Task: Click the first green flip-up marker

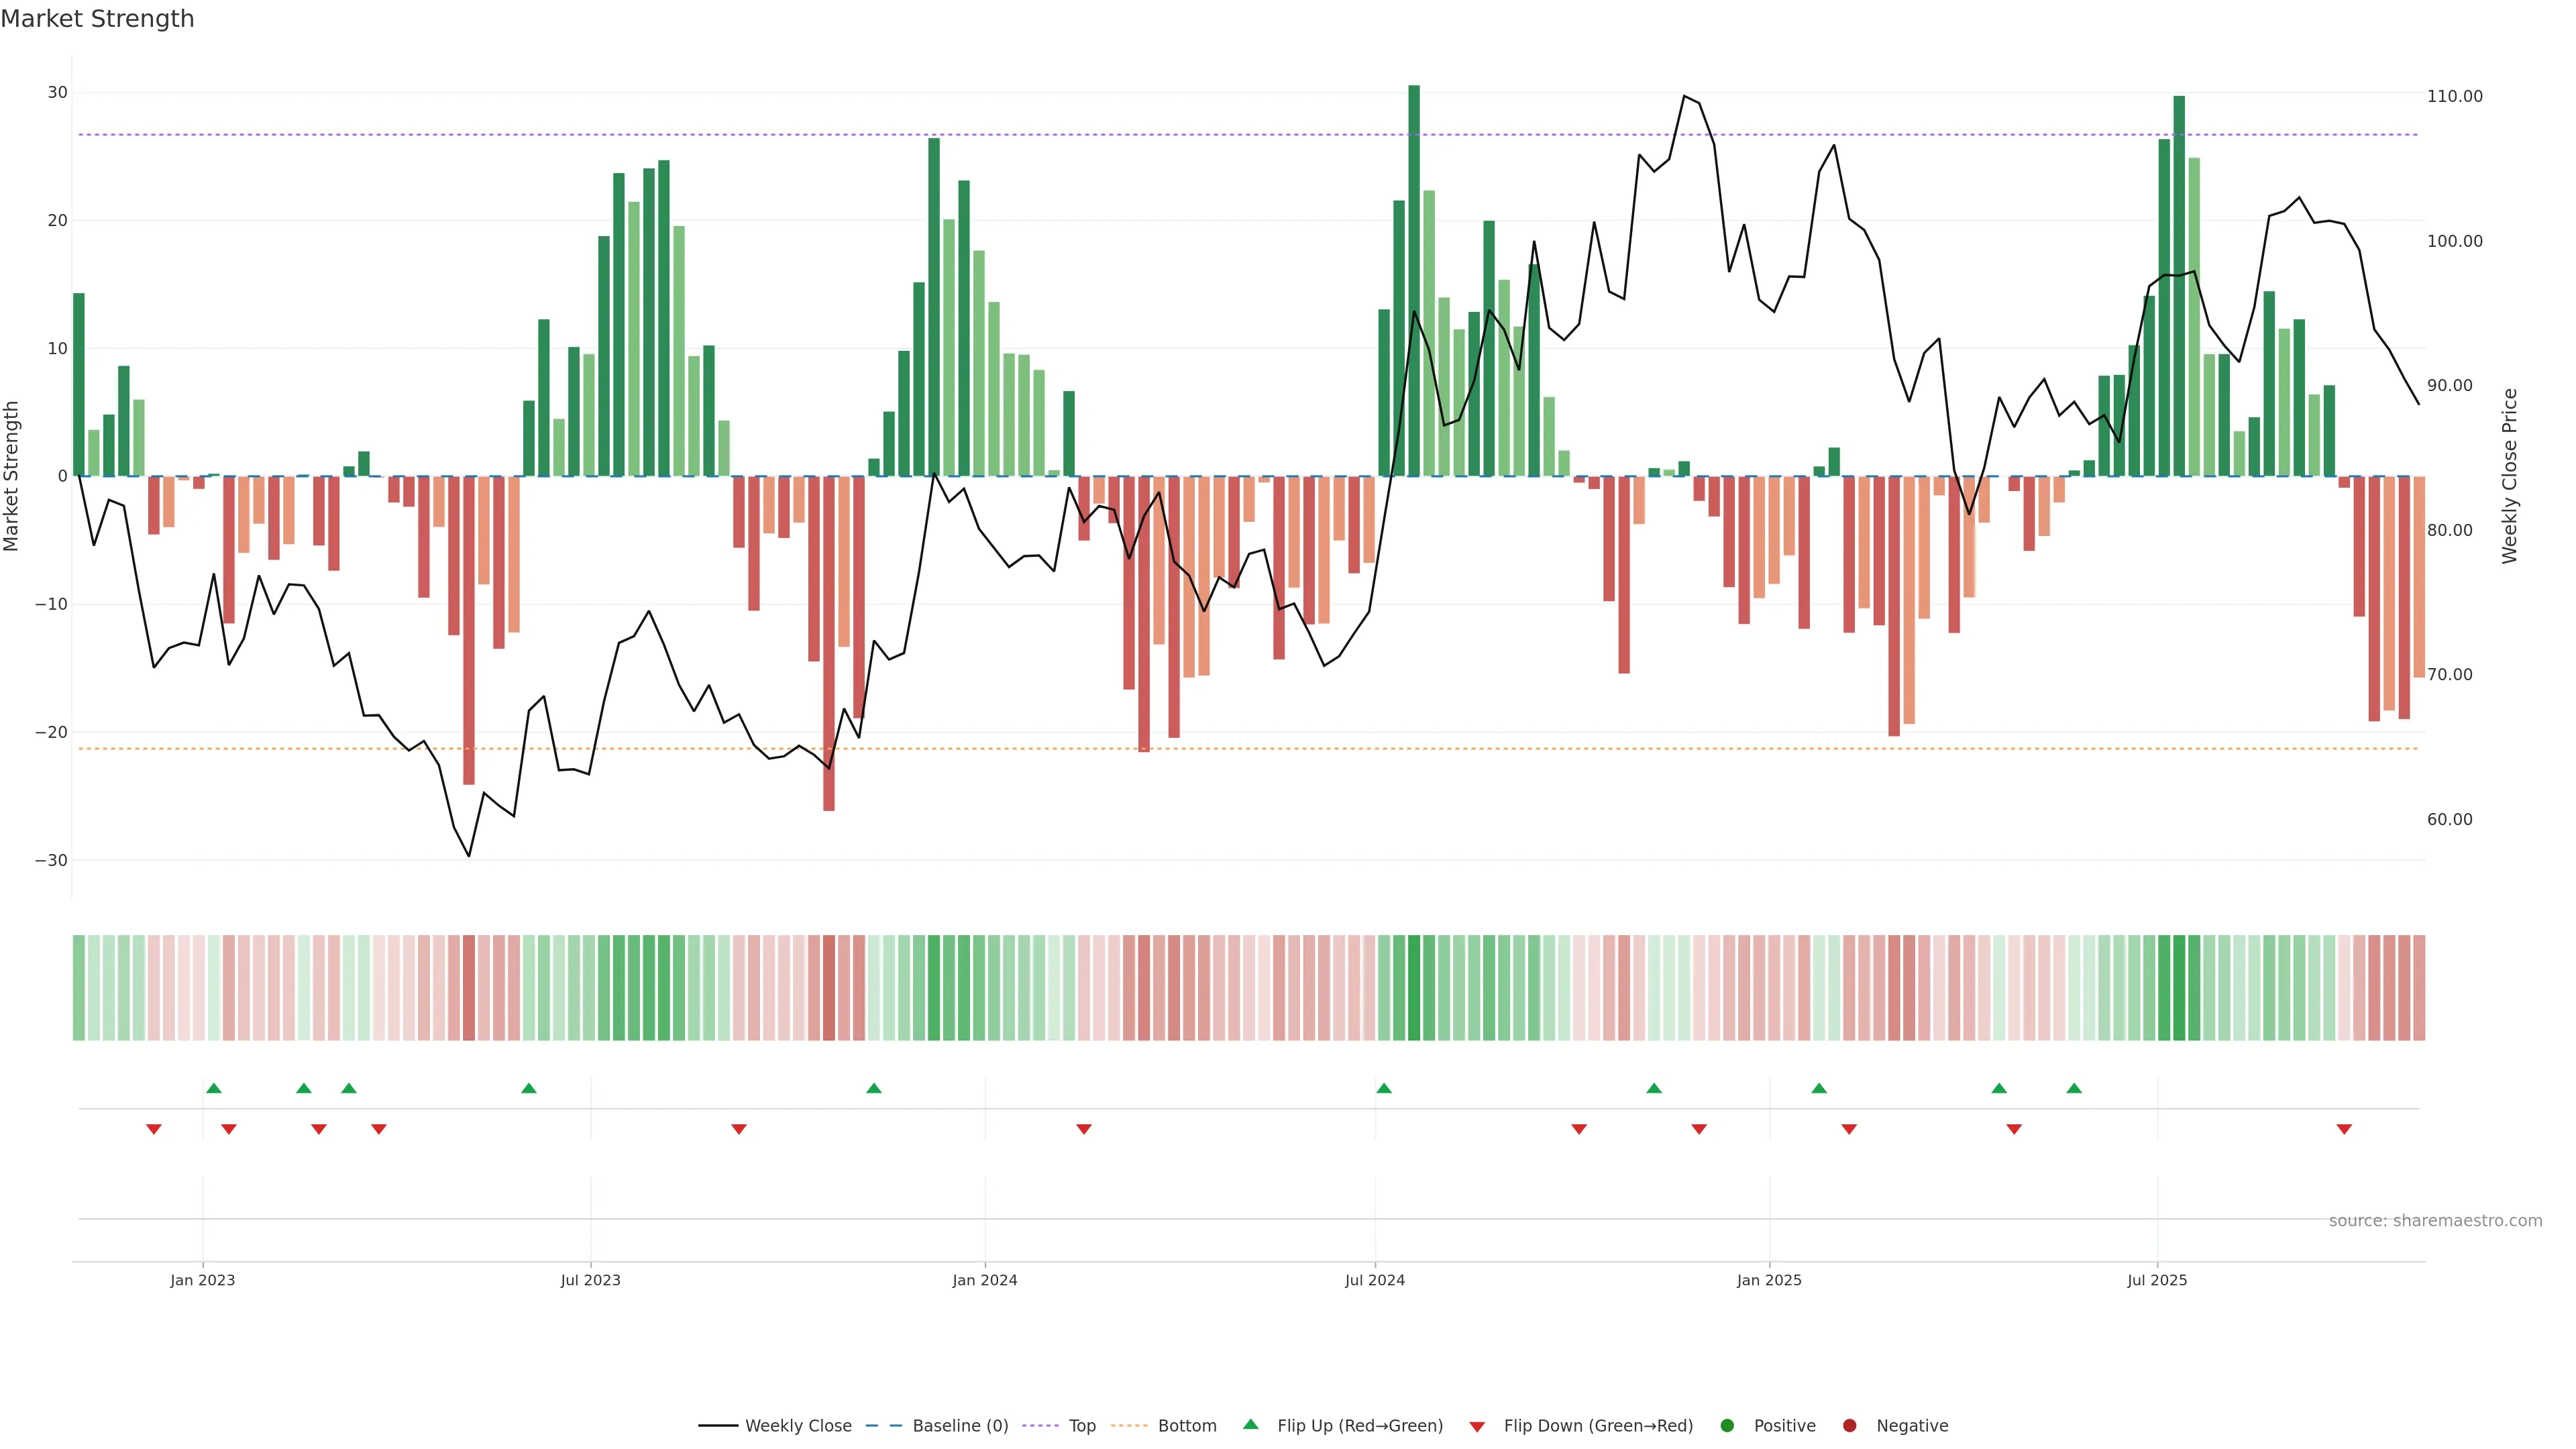Action: [x=214, y=1088]
